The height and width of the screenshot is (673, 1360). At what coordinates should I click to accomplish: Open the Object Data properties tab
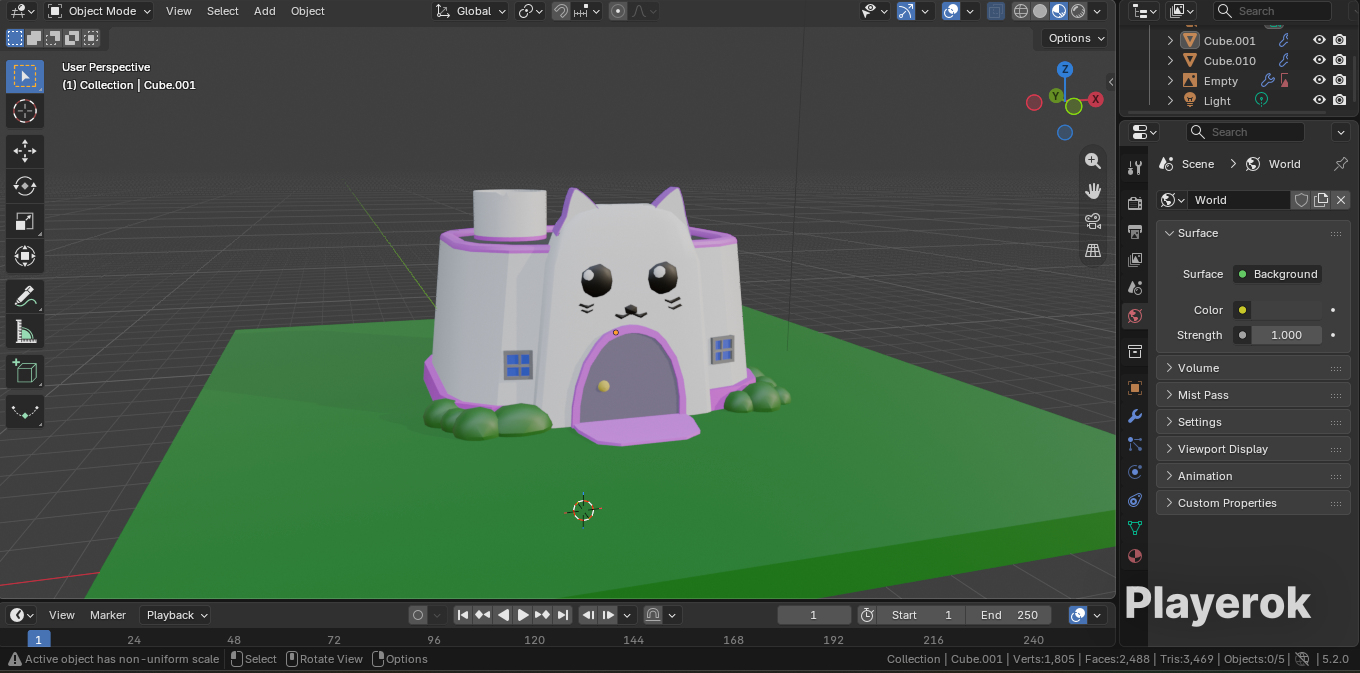pyautogui.click(x=1134, y=528)
